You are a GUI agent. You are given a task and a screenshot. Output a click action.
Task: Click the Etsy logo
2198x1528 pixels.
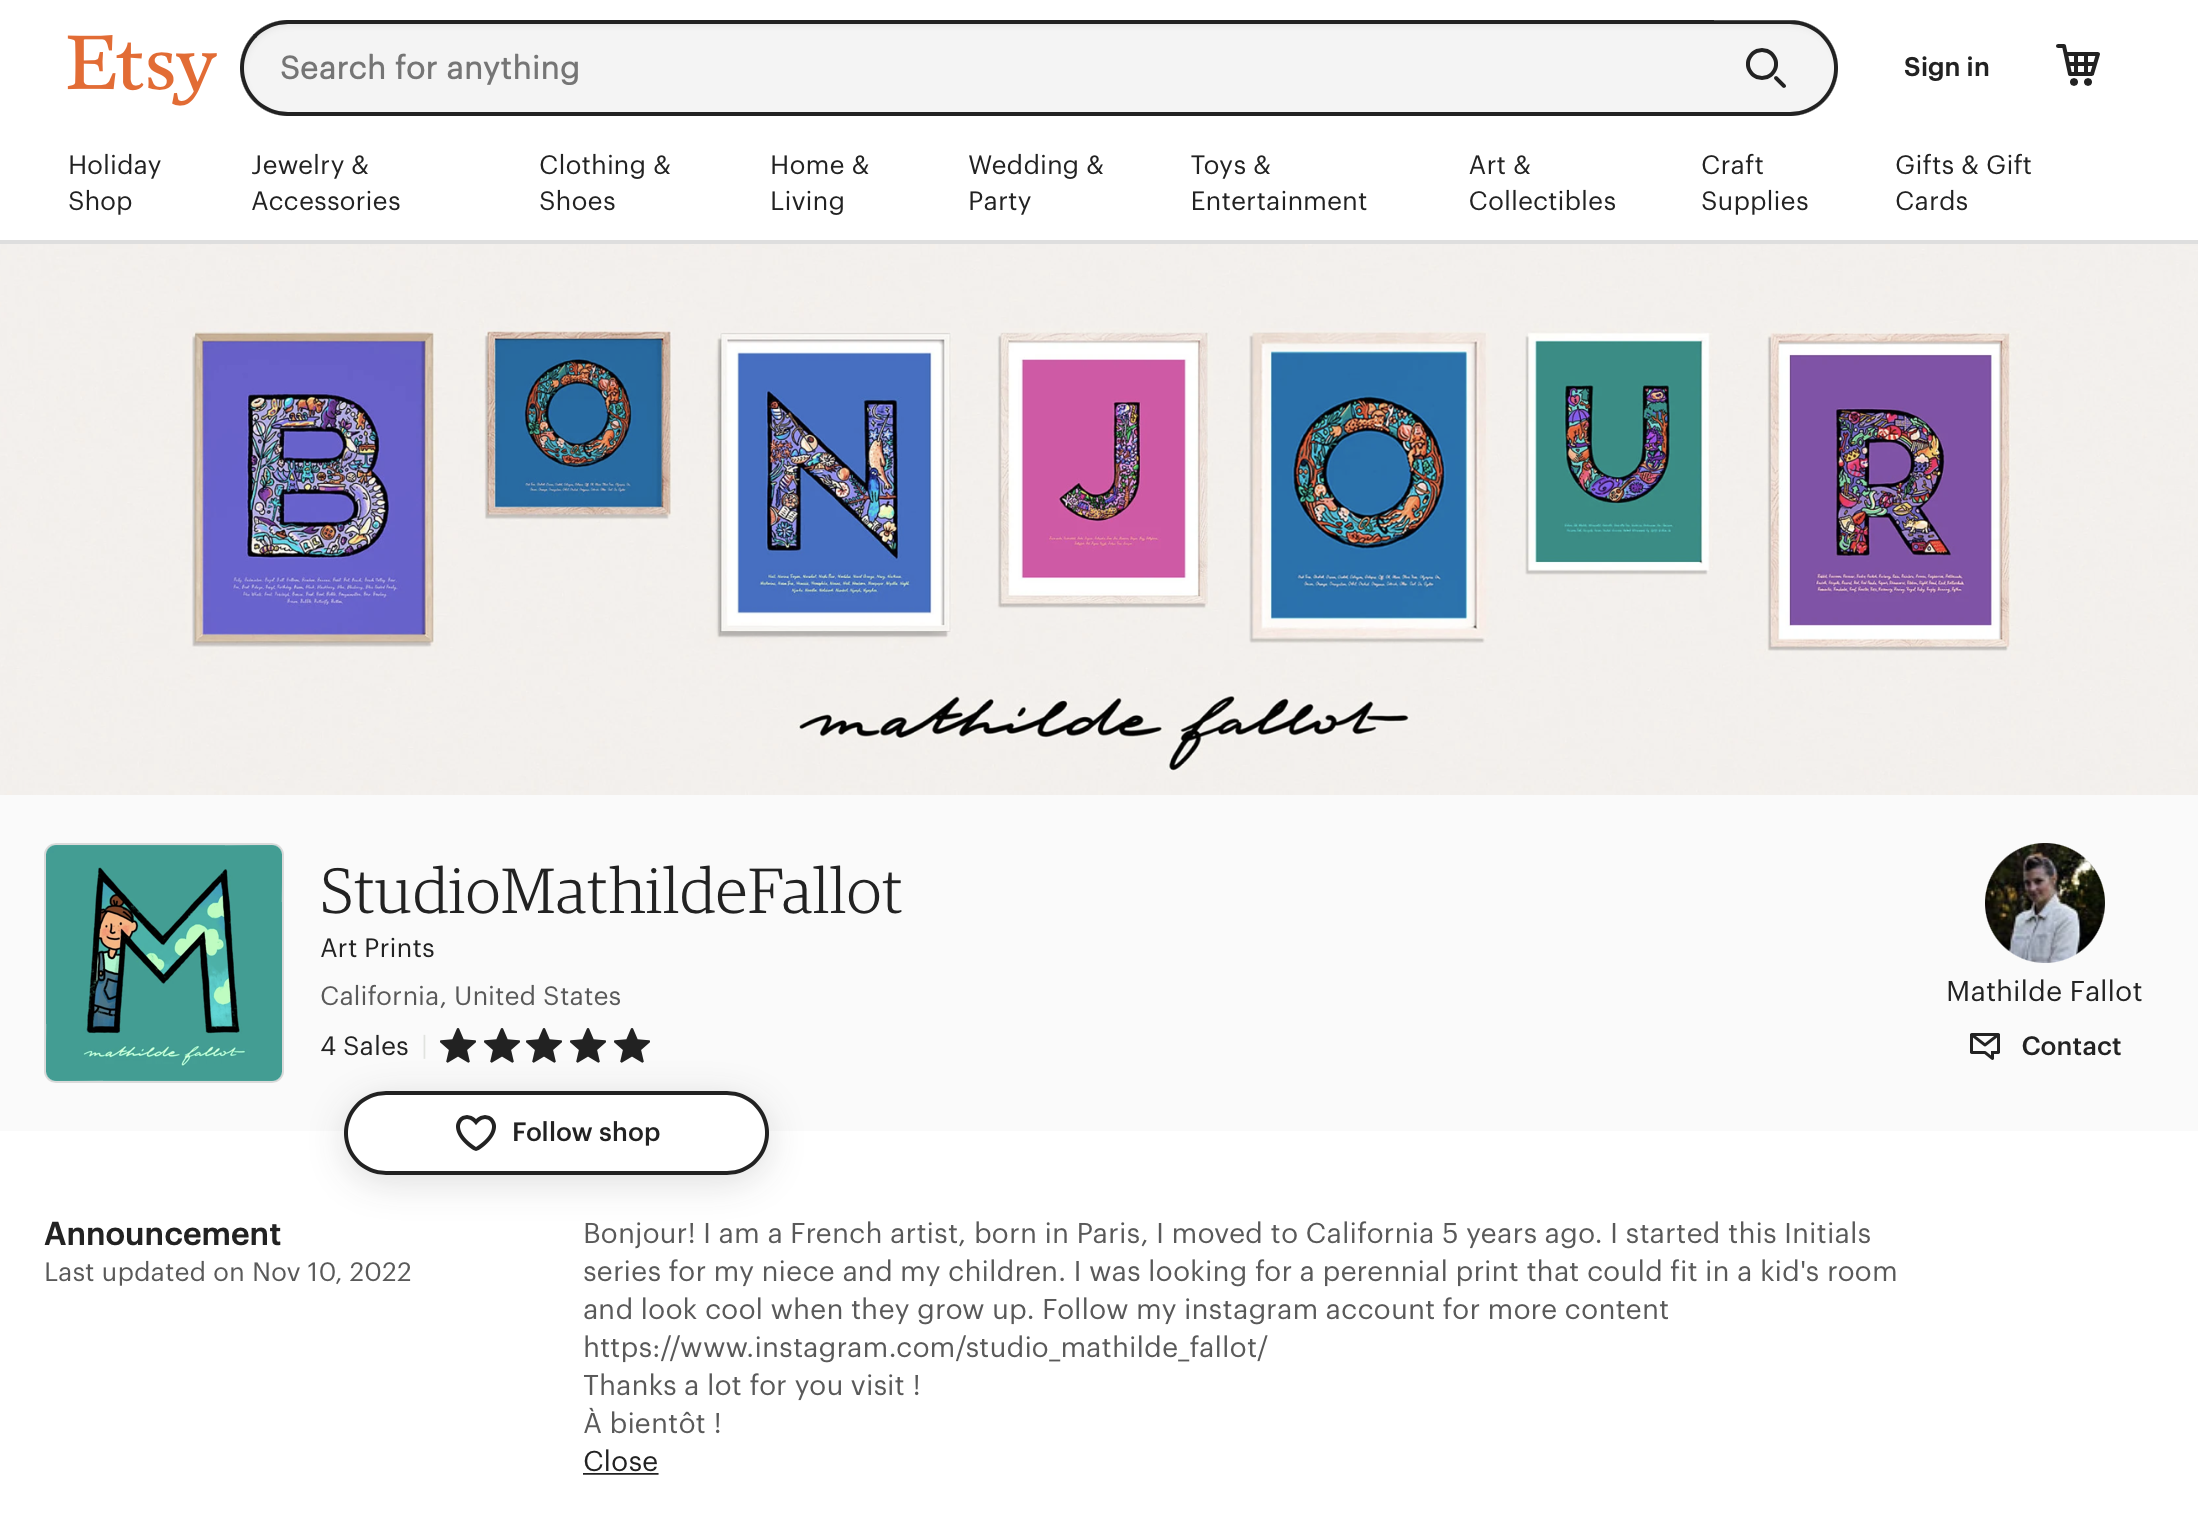[x=141, y=66]
